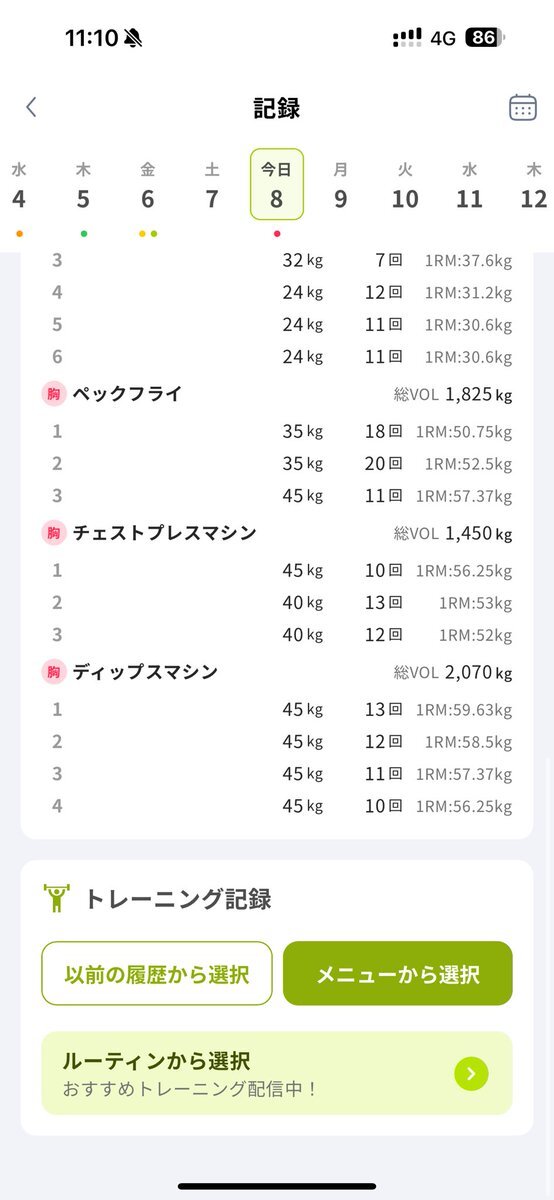Select today's date 8

click(277, 185)
